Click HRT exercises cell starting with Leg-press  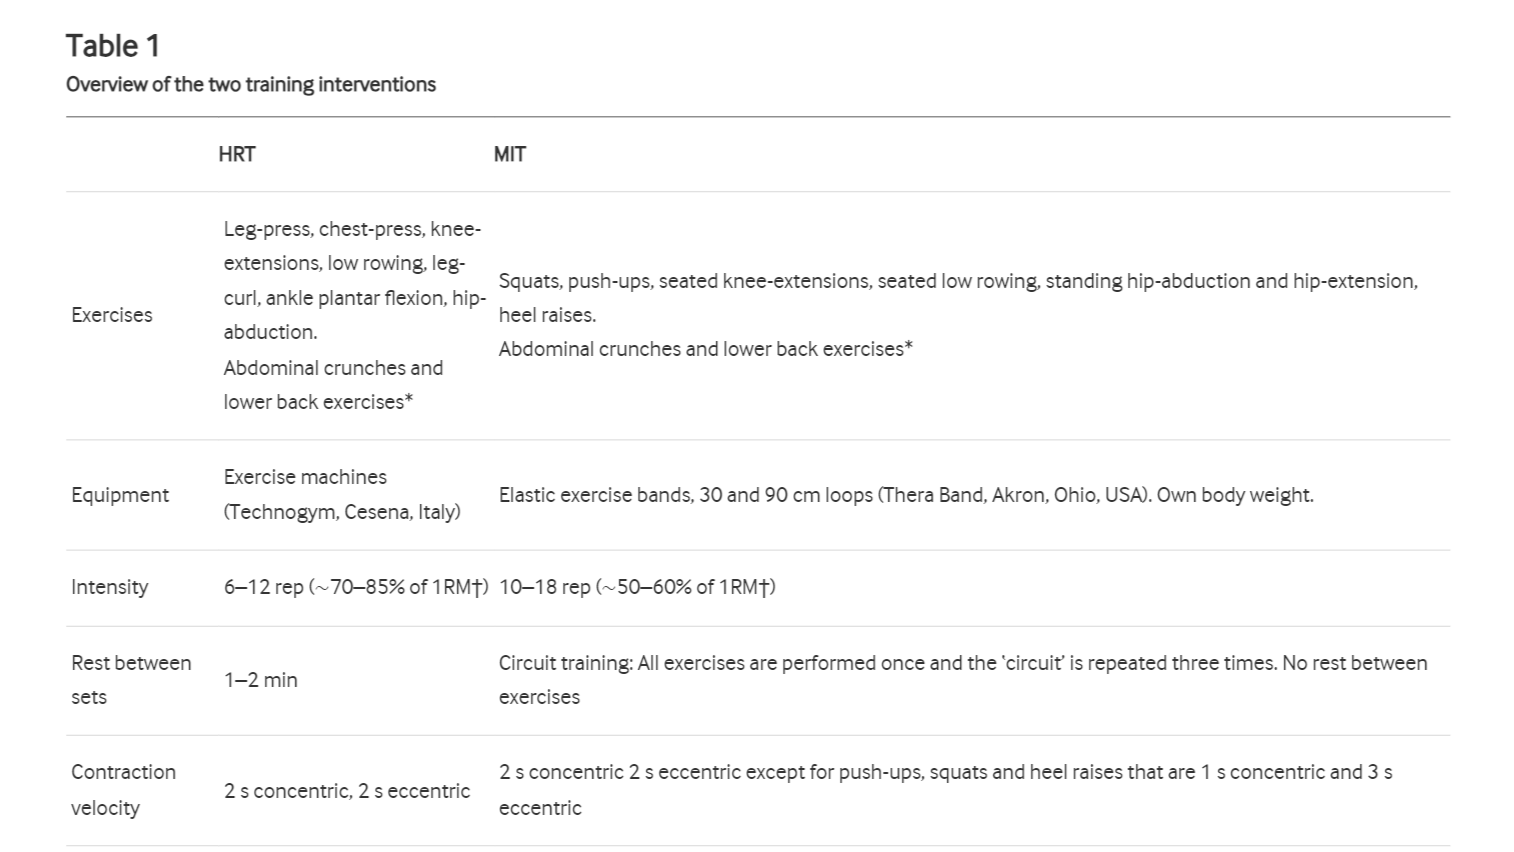point(354,315)
